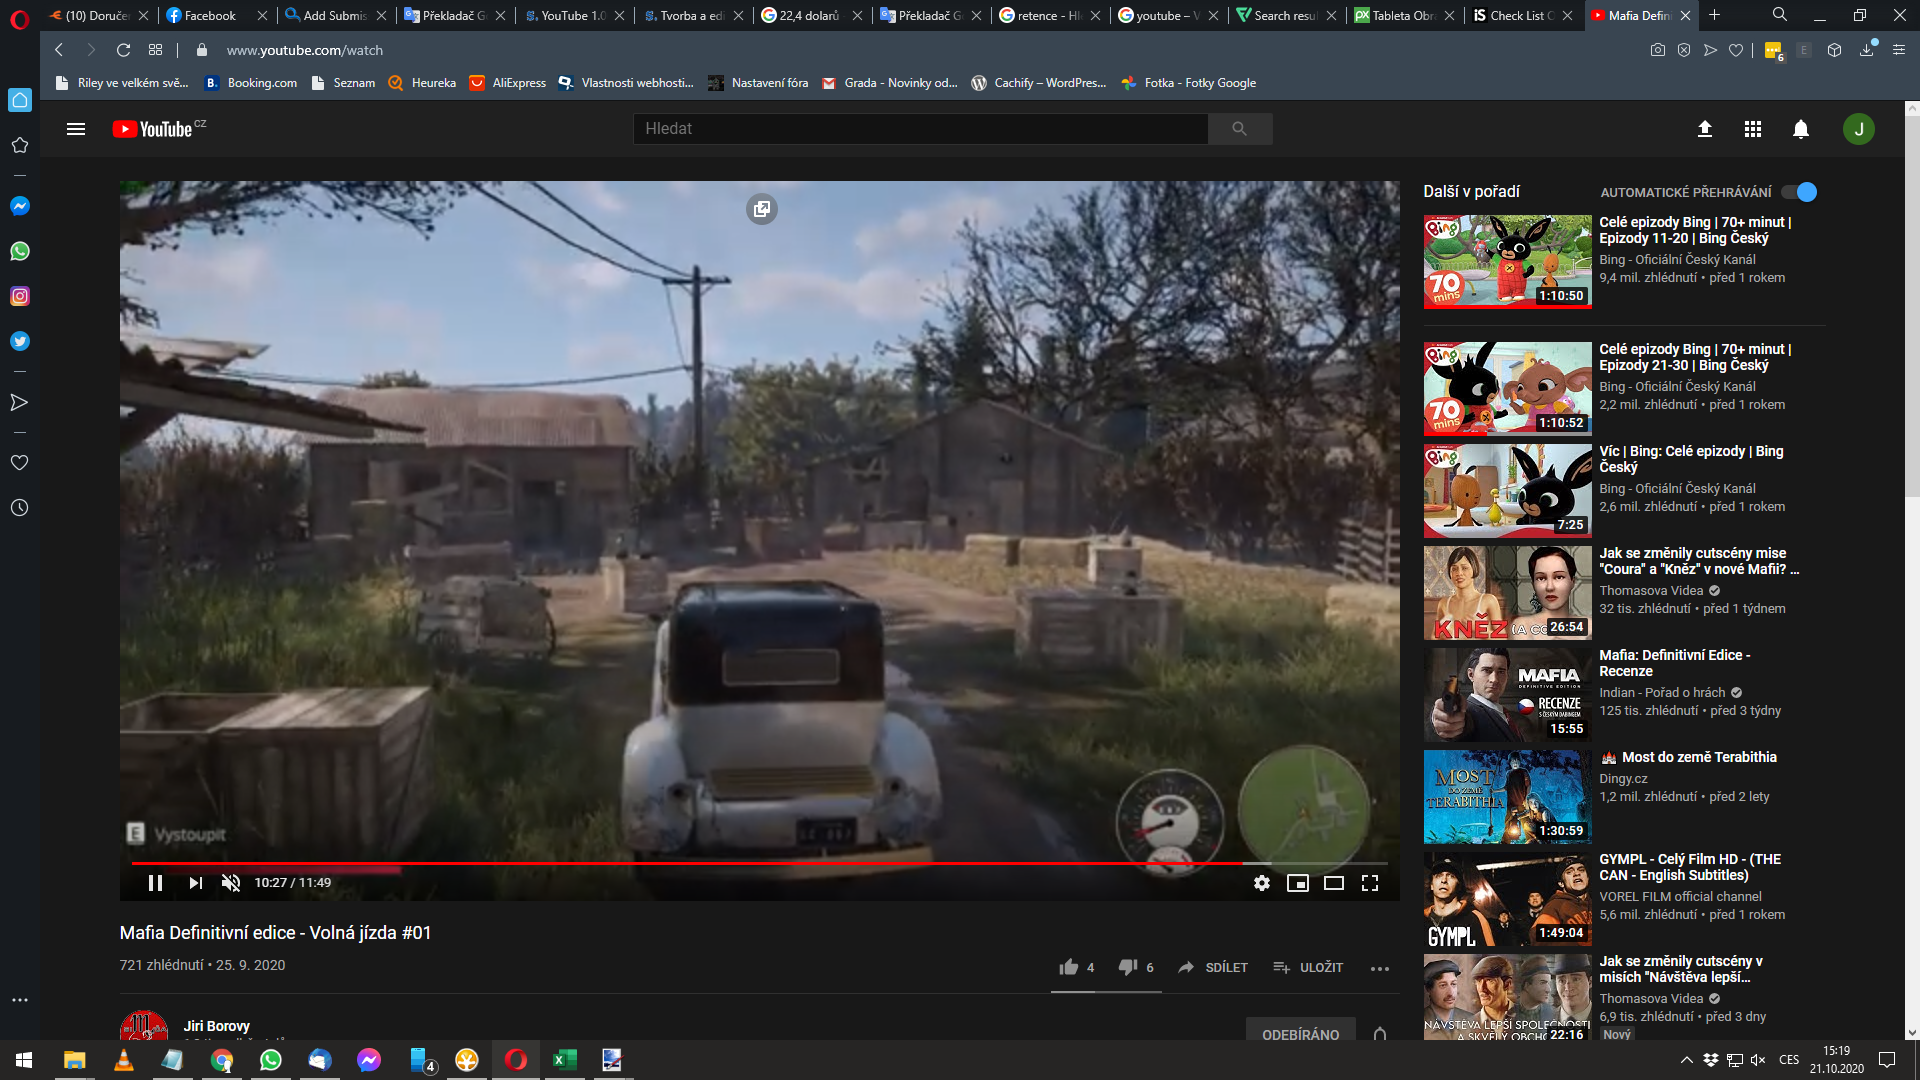Image resolution: width=1920 pixels, height=1080 pixels.
Task: Open sidebar setup three dots
Action: [x=20, y=1000]
